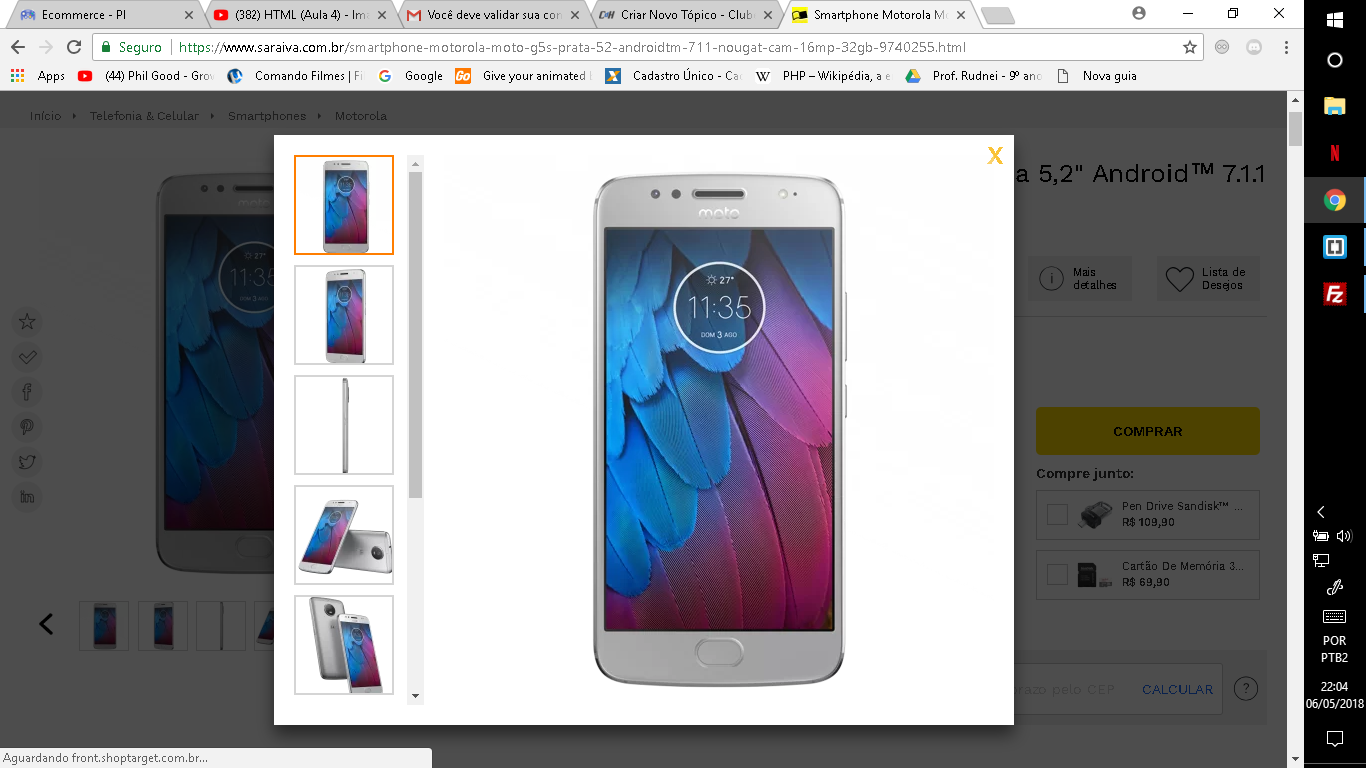The width and height of the screenshot is (1366, 768).
Task: Open File Explorer from the taskbar
Action: coord(1334,106)
